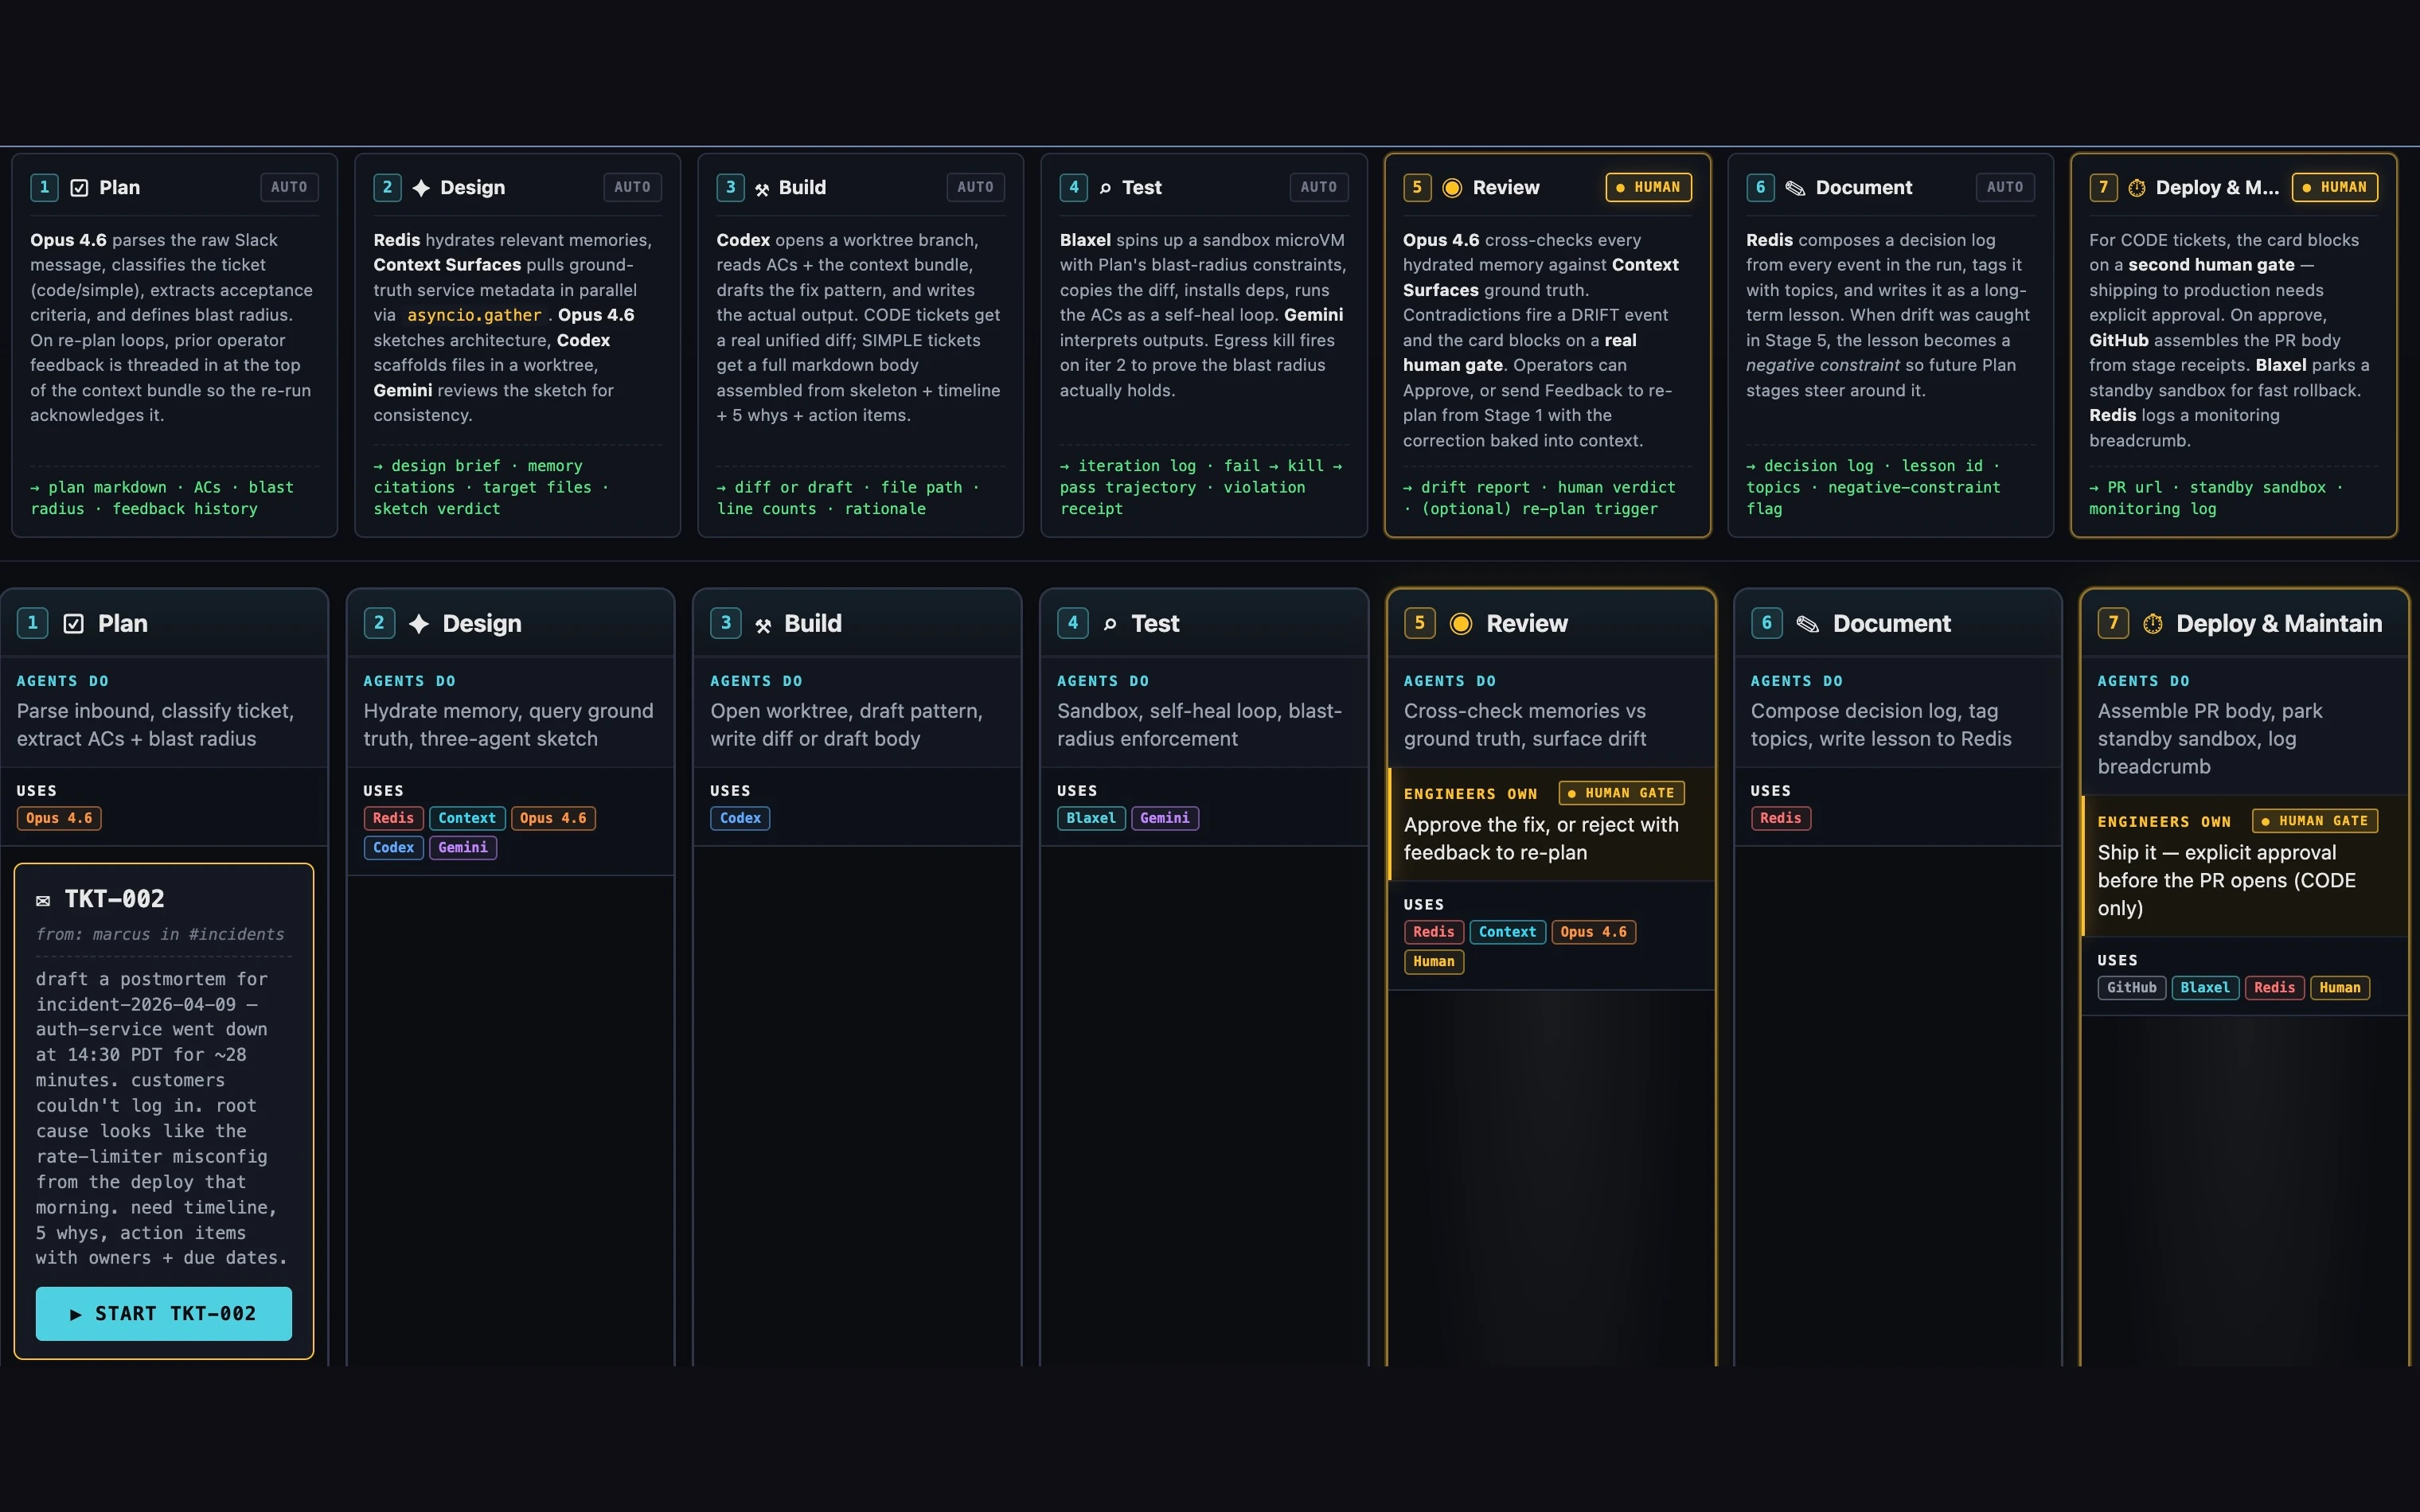Viewport: 2420px width, 1512px height.
Task: Click AUTO badge on top Document card
Action: [x=2005, y=187]
